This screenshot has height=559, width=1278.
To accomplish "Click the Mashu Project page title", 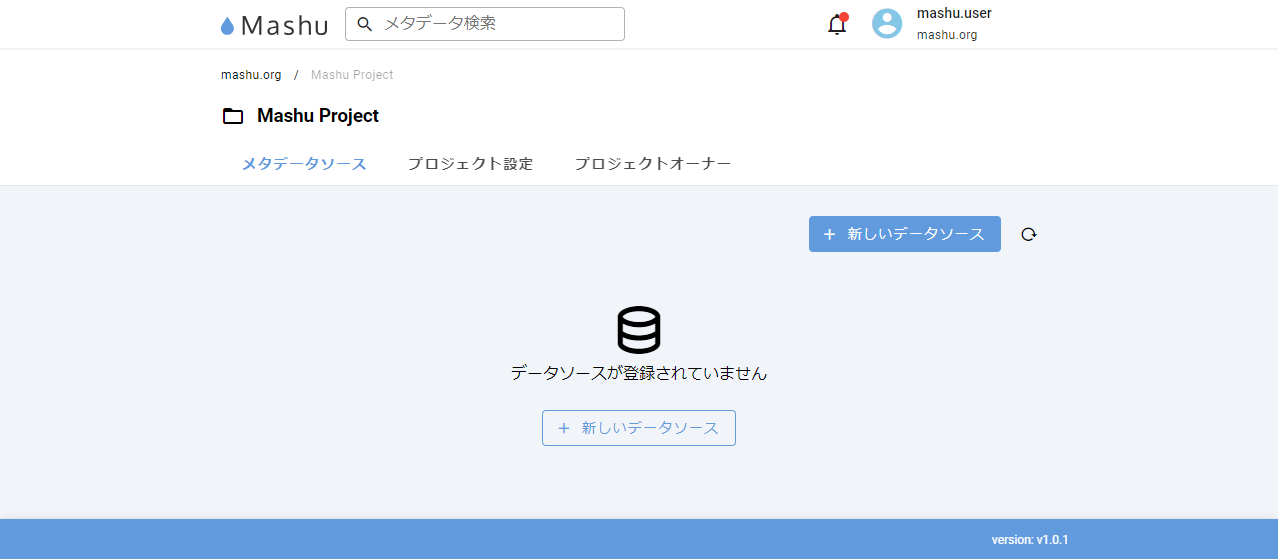I will pyautogui.click(x=318, y=116).
